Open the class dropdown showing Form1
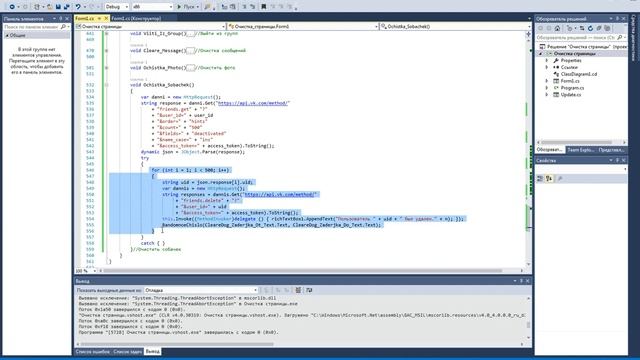Image resolution: width=640 pixels, height=360 pixels. click(303, 26)
